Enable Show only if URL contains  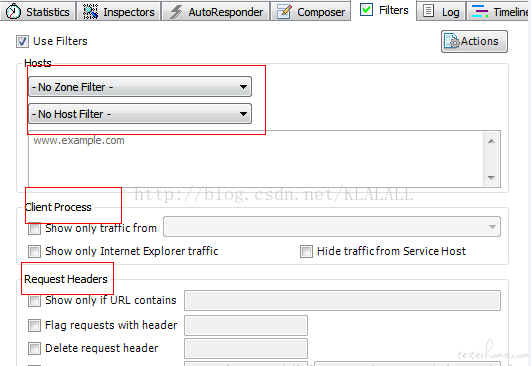(x=34, y=300)
